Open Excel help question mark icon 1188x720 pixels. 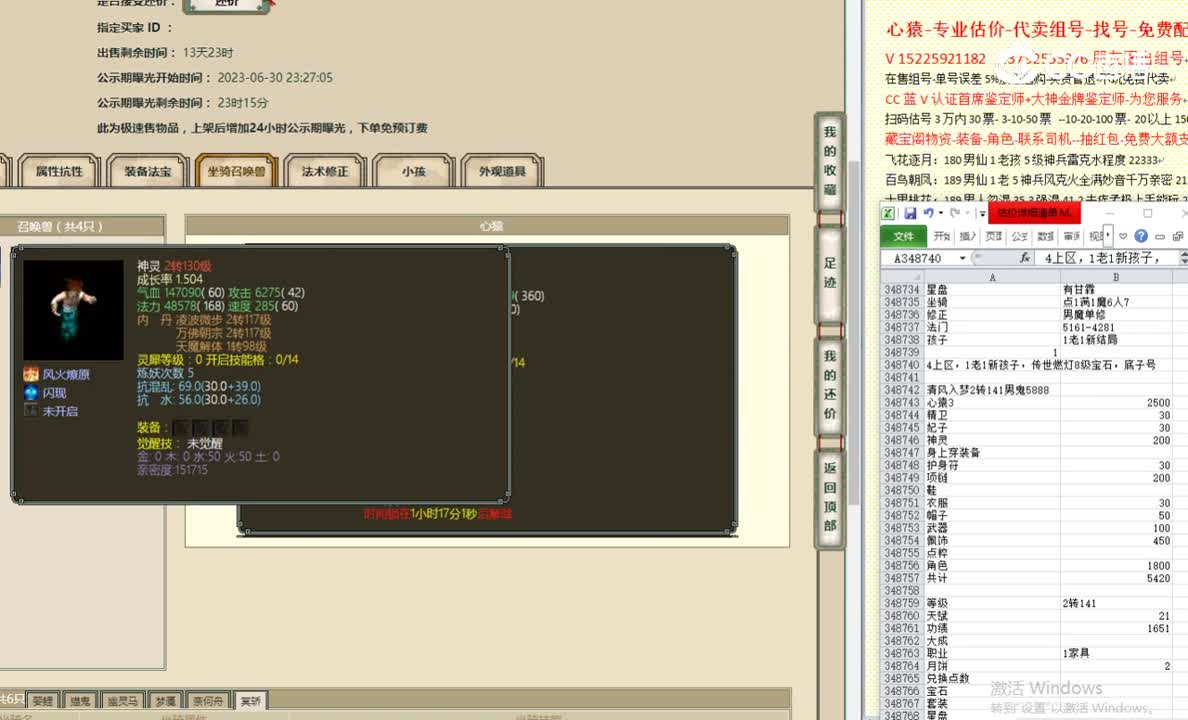pyautogui.click(x=1141, y=237)
